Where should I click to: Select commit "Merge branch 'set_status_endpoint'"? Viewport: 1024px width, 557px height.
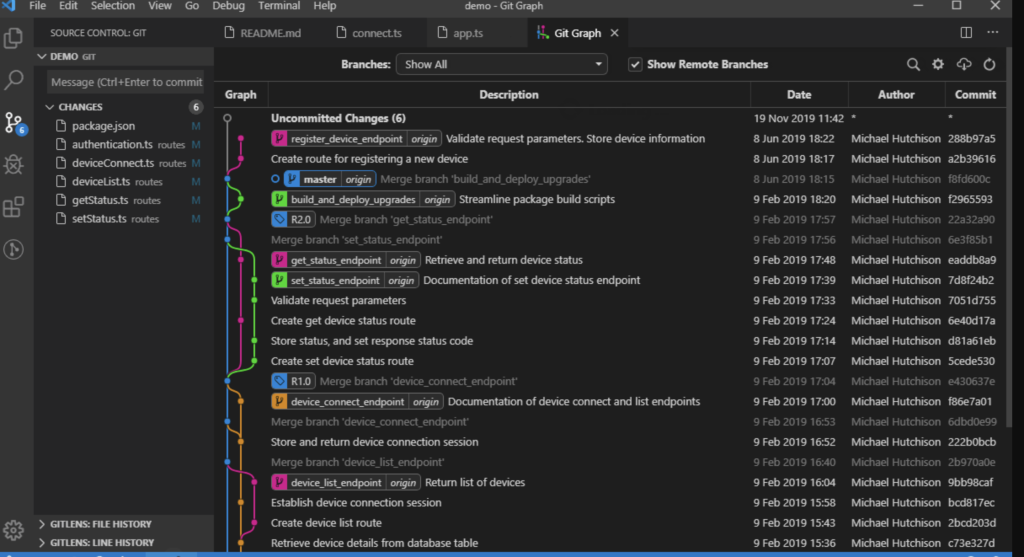coord(611,240)
